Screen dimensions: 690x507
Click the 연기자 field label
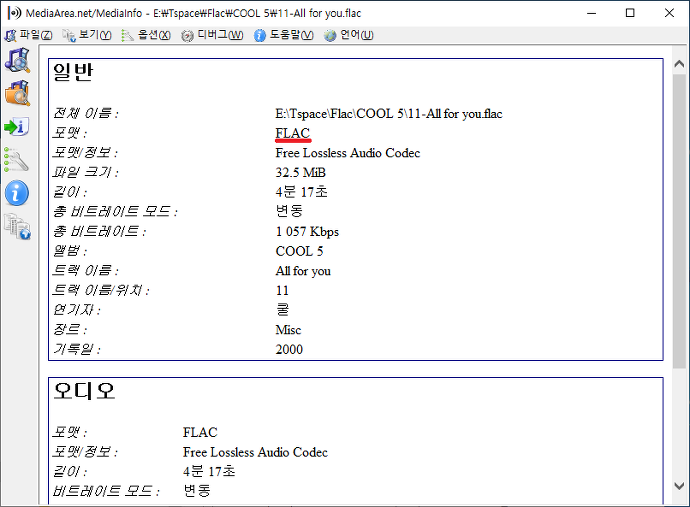pos(77,310)
